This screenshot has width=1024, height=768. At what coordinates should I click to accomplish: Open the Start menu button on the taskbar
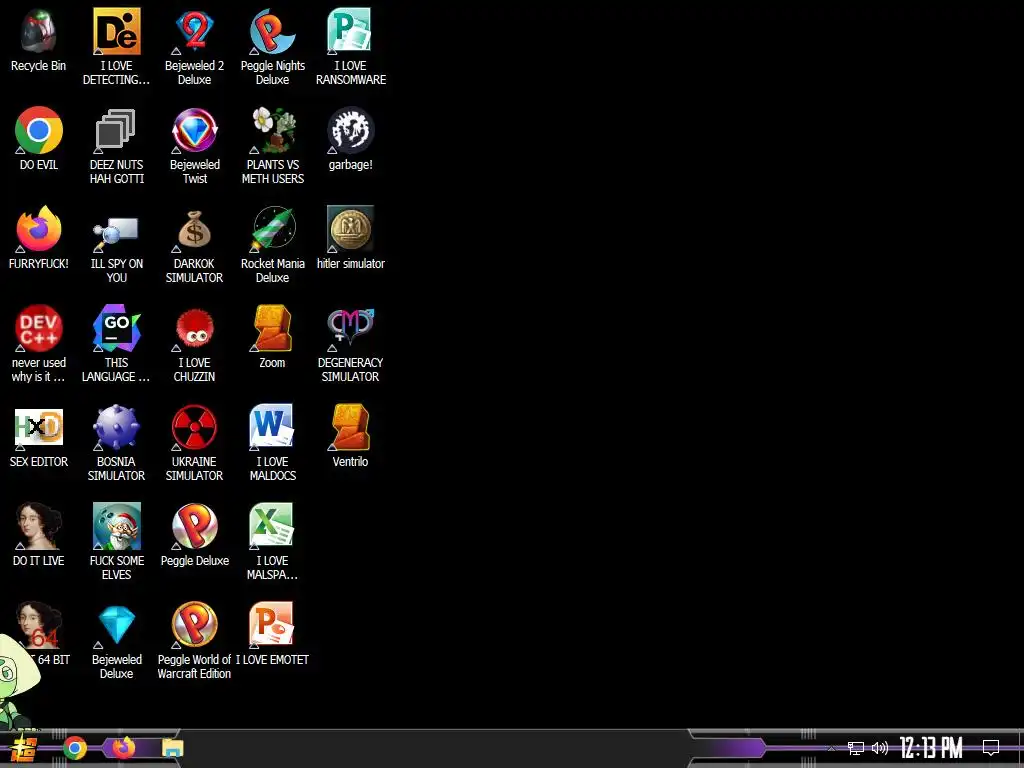22,748
